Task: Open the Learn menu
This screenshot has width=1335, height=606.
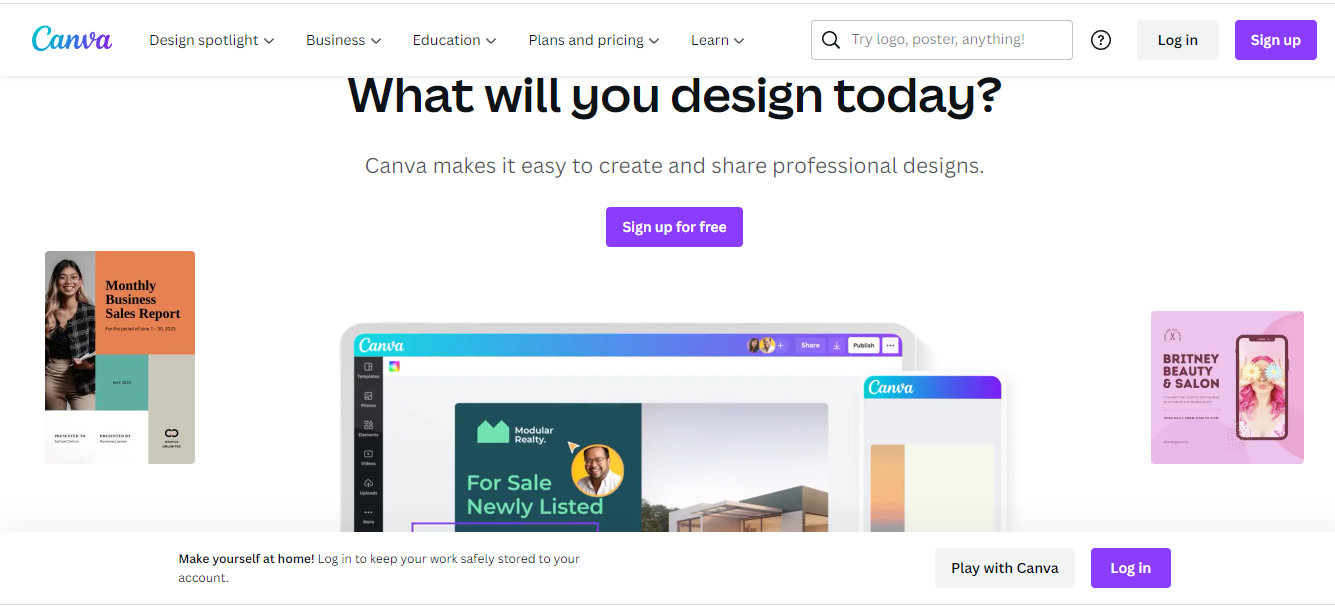Action: point(718,40)
